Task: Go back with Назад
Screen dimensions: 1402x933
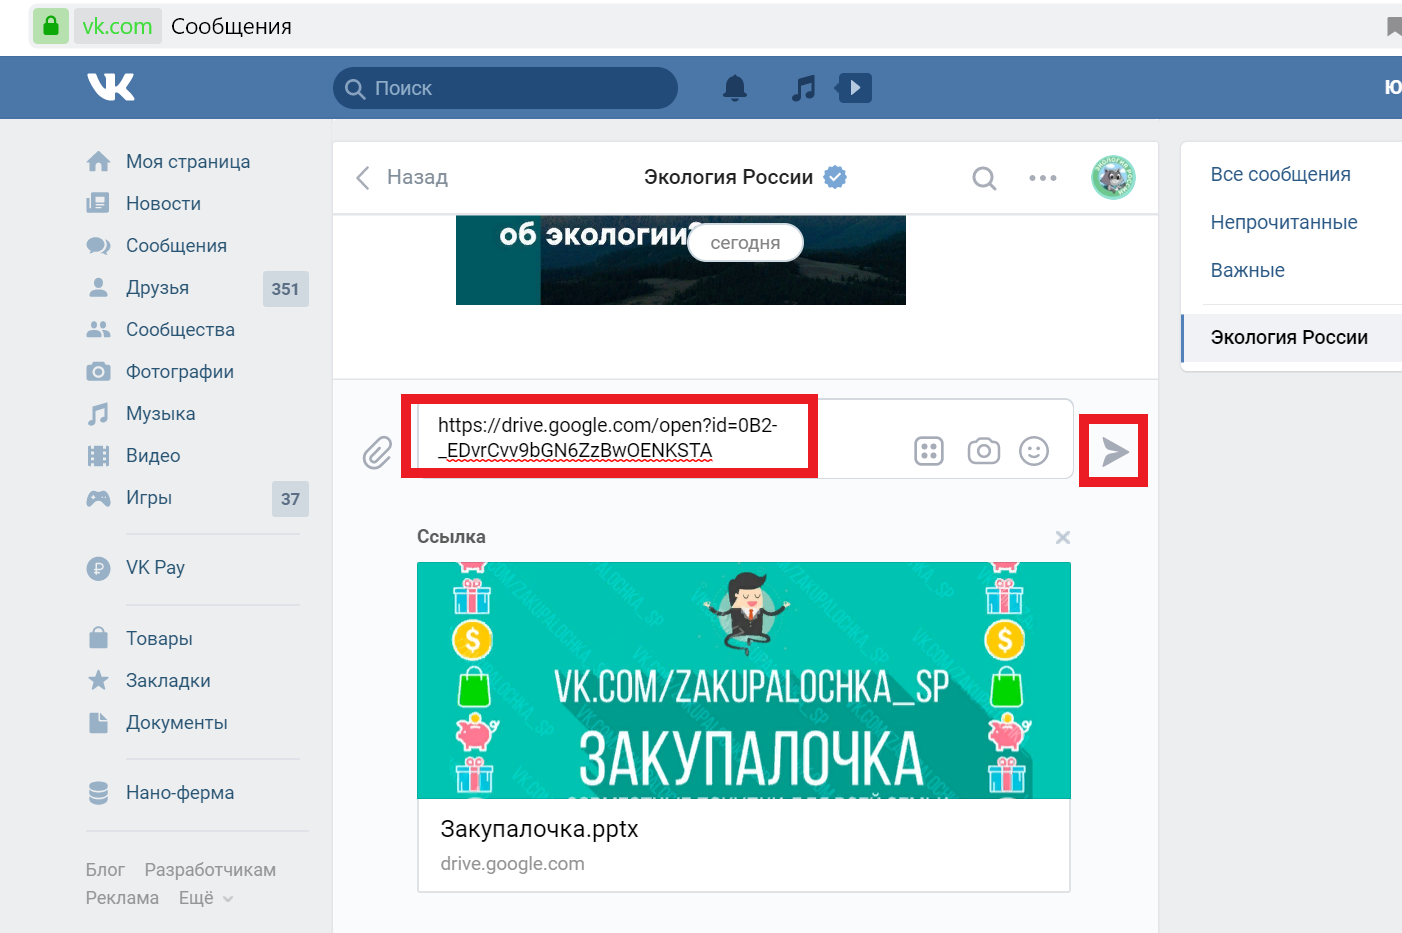Action: tap(402, 177)
